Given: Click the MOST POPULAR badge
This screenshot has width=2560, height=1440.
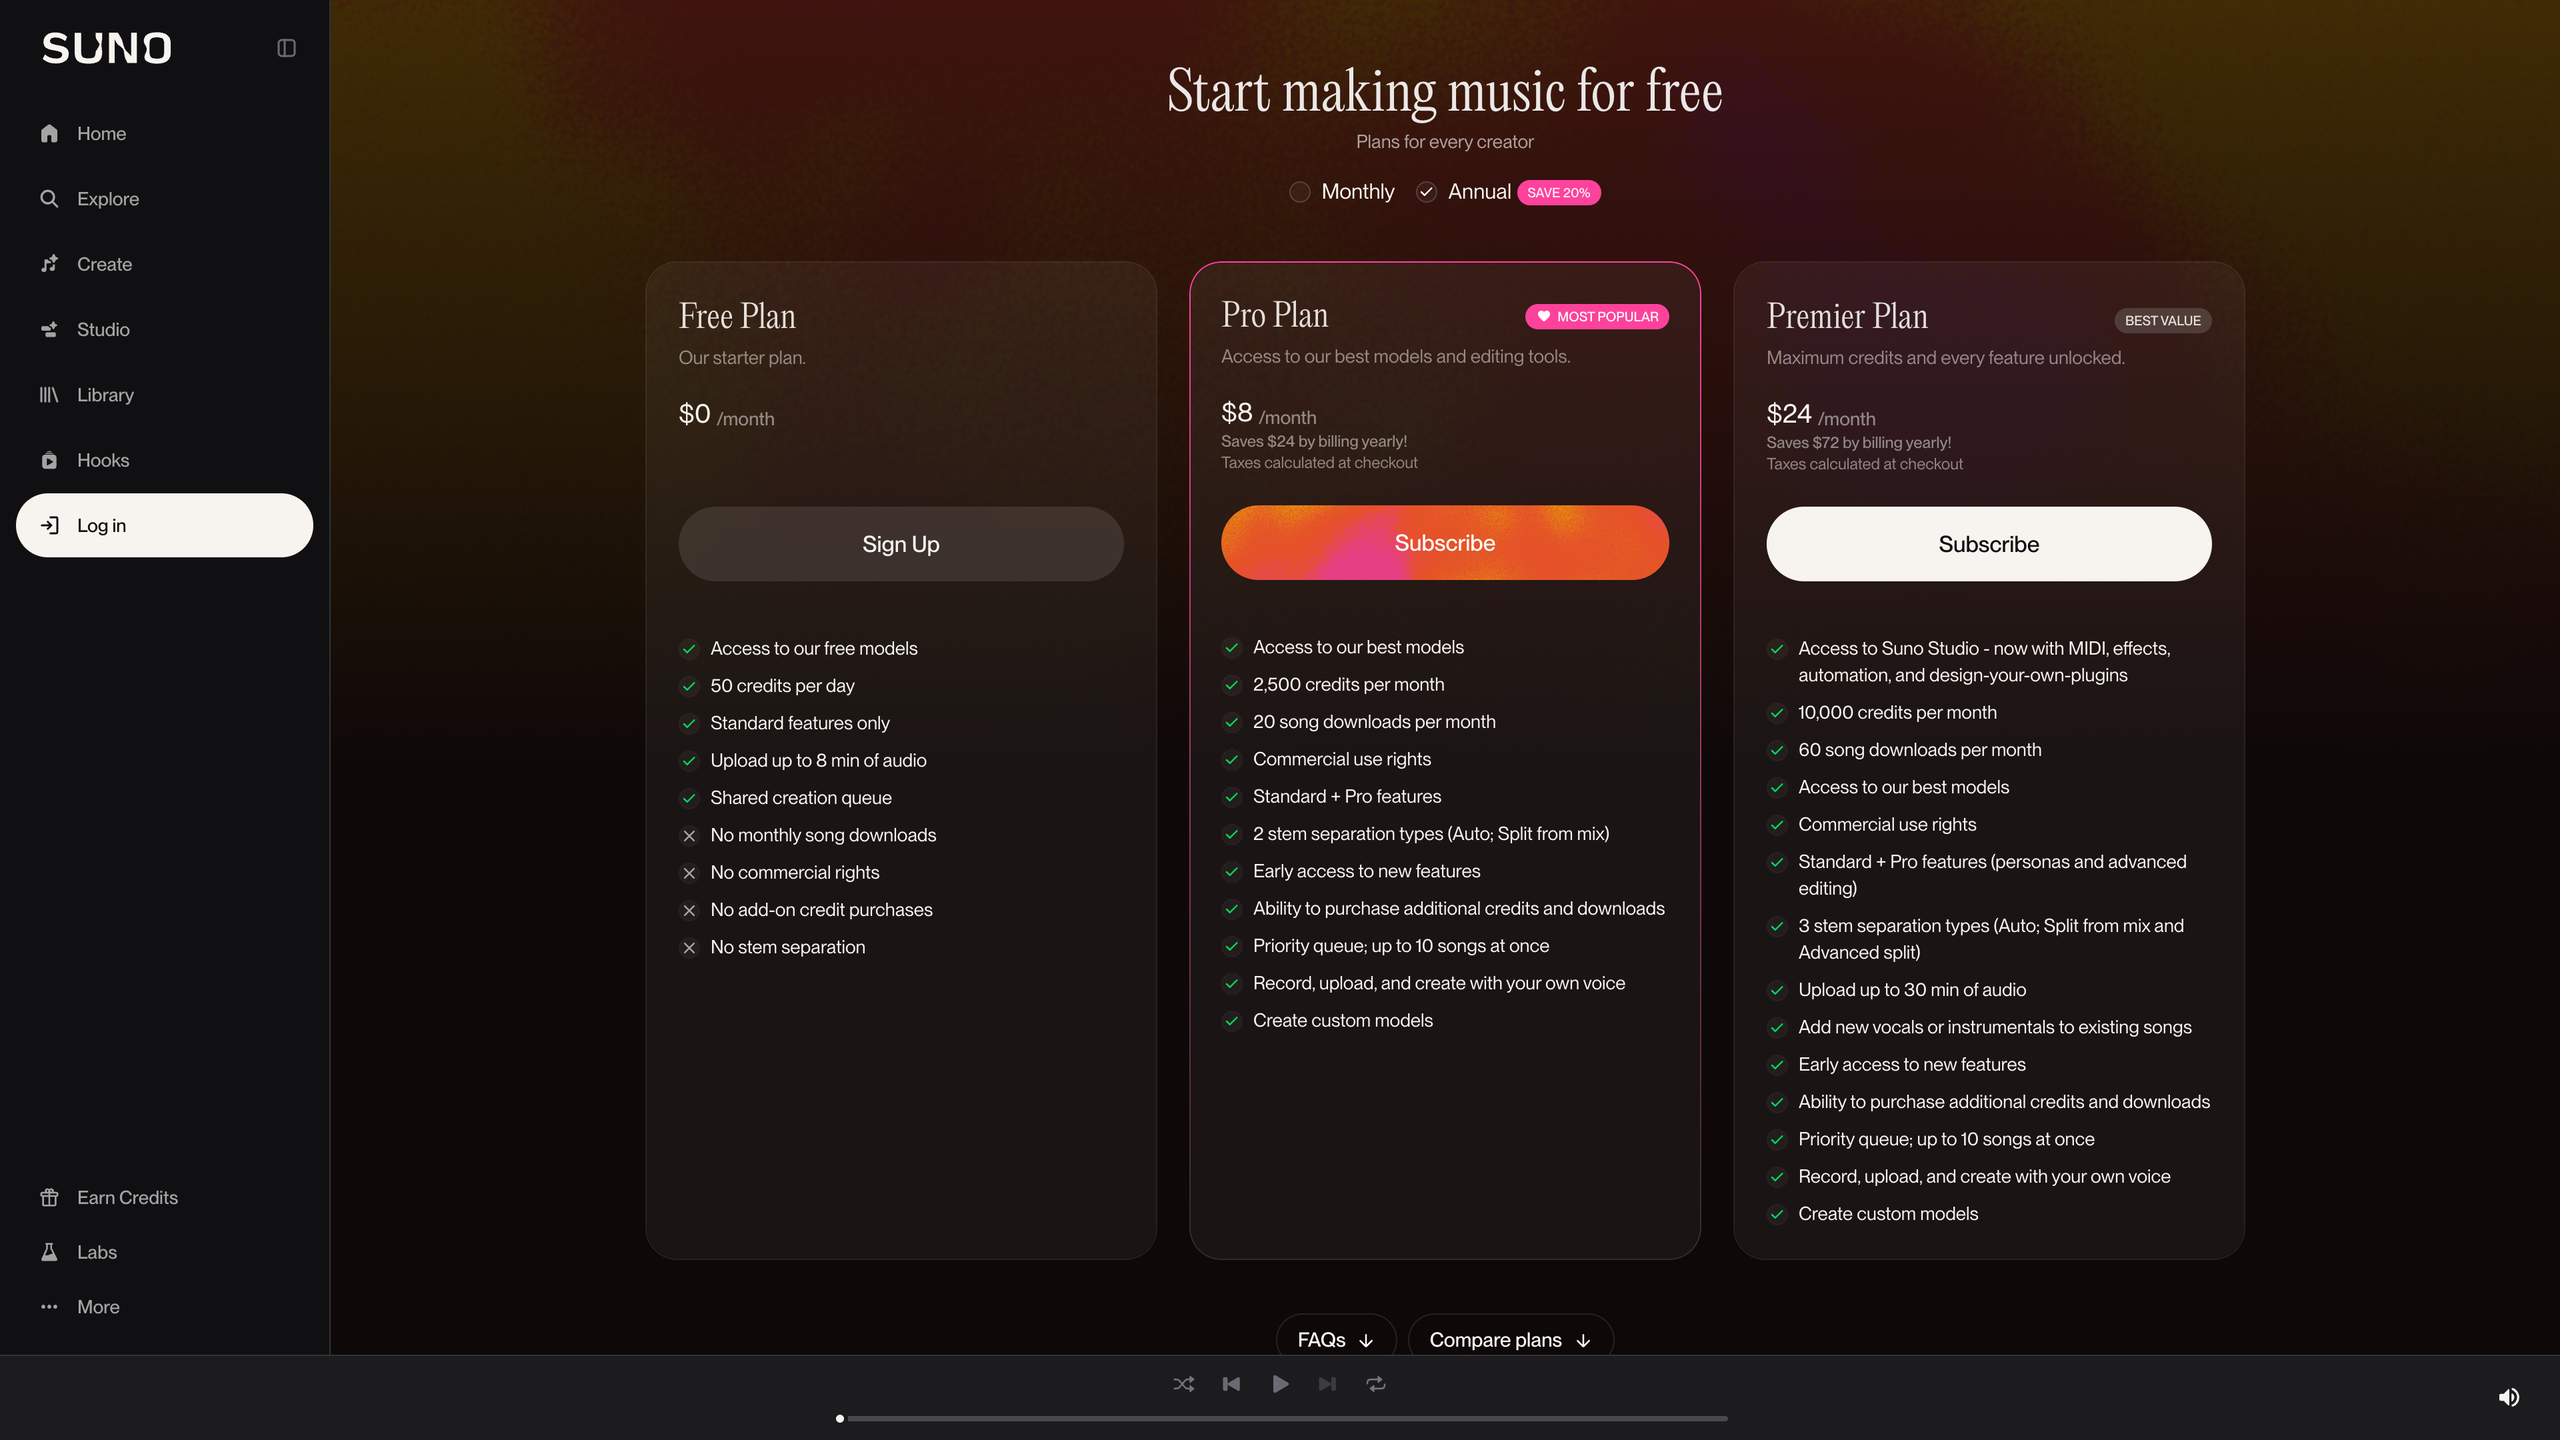Looking at the screenshot, I should click(1597, 316).
